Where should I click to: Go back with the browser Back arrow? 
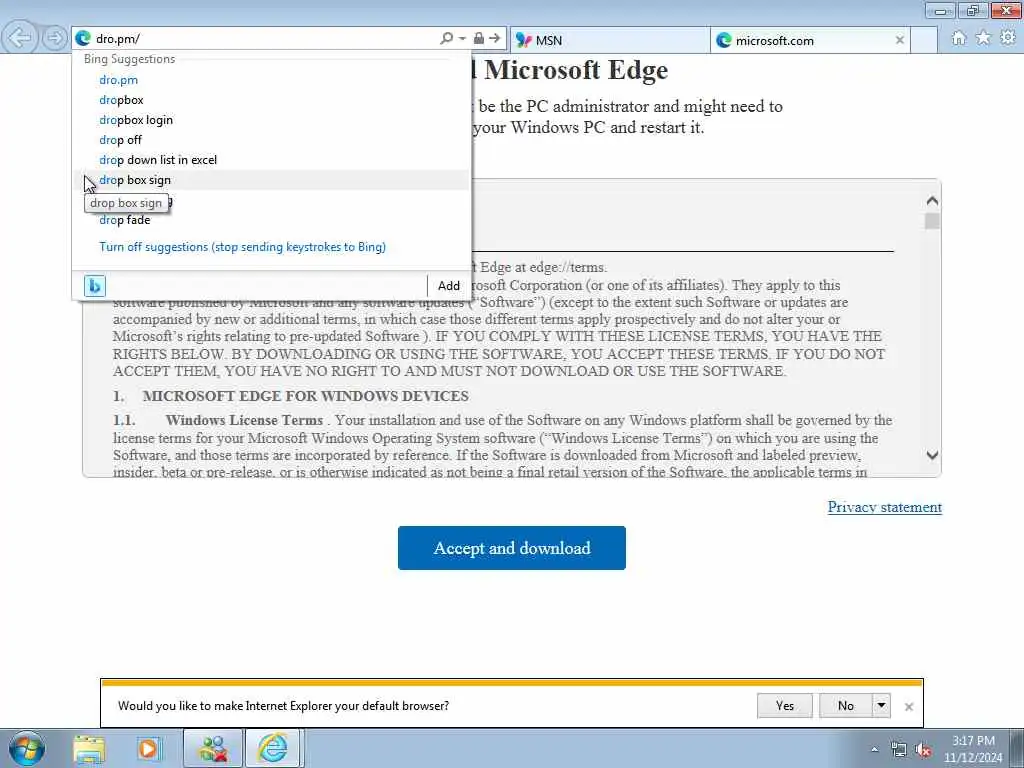pyautogui.click(x=20, y=38)
